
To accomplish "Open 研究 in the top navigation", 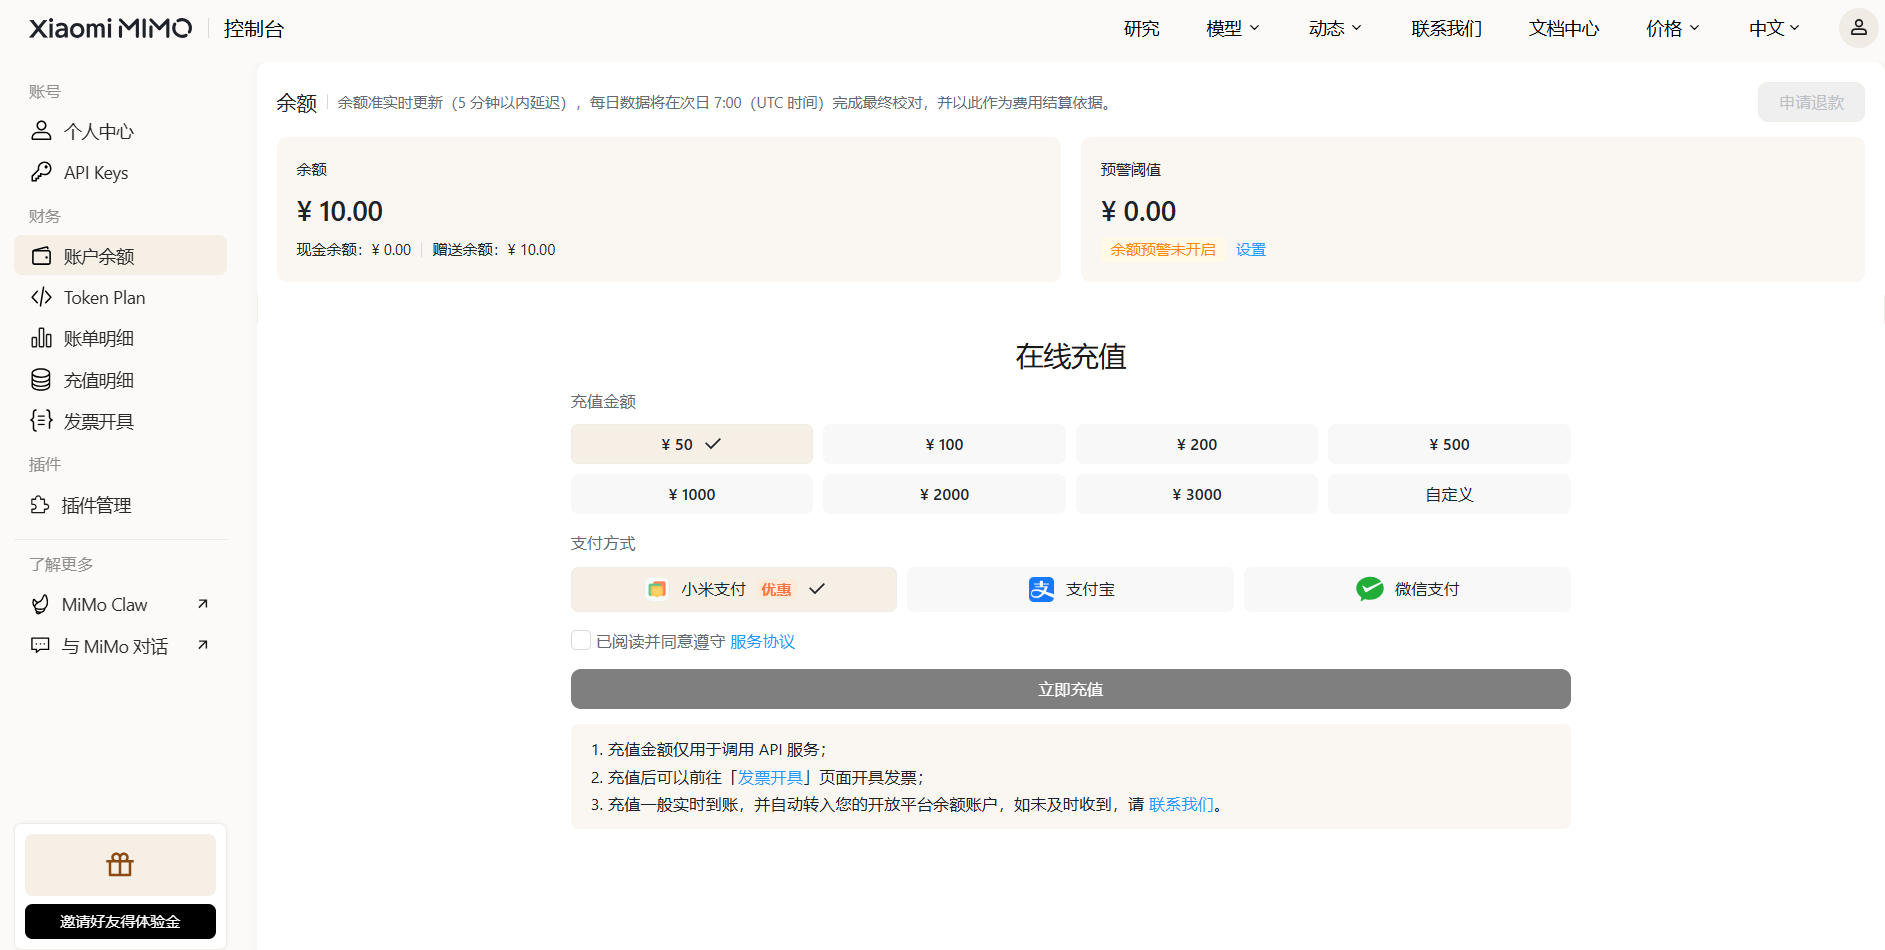I will click(1141, 28).
